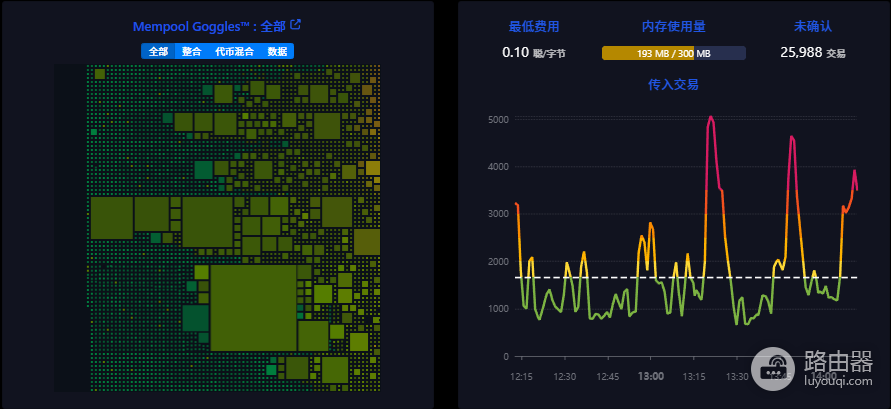Click the largest transaction block in the treemap
The width and height of the screenshot is (891, 409).
point(253,308)
